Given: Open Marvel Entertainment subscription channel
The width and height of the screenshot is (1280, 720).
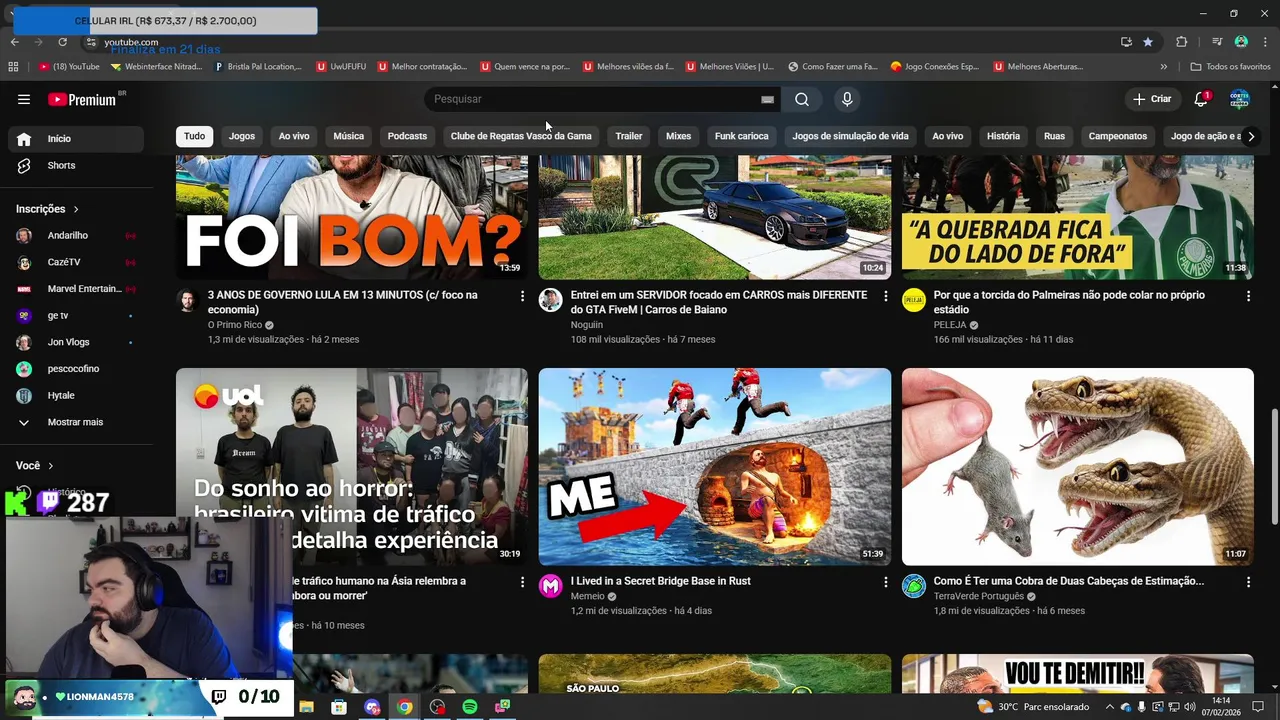Looking at the screenshot, I should click(75, 289).
